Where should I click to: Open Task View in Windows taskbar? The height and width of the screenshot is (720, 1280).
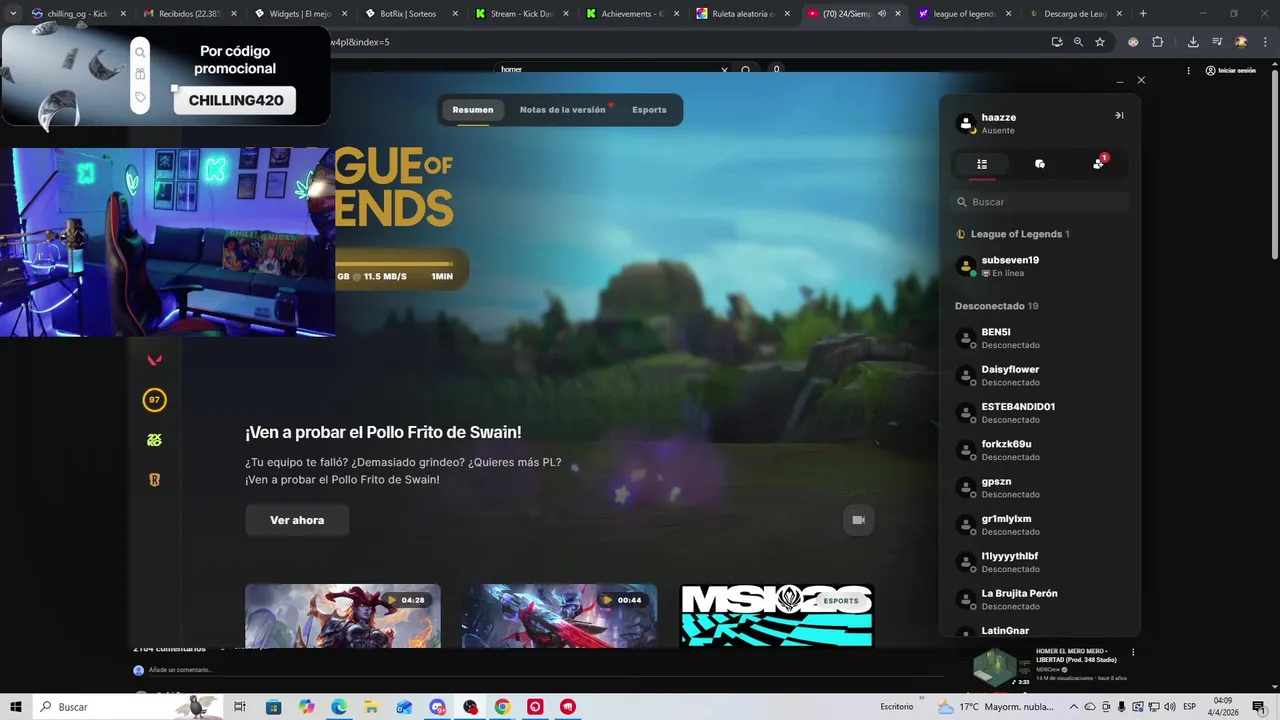(x=240, y=707)
